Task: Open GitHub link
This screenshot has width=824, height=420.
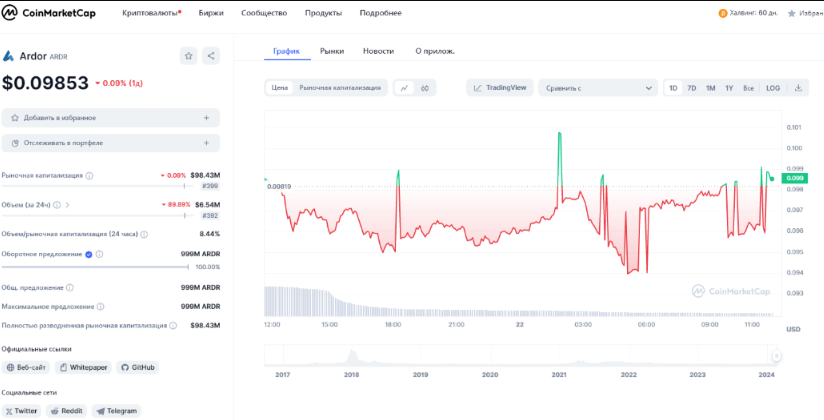Action: [138, 367]
